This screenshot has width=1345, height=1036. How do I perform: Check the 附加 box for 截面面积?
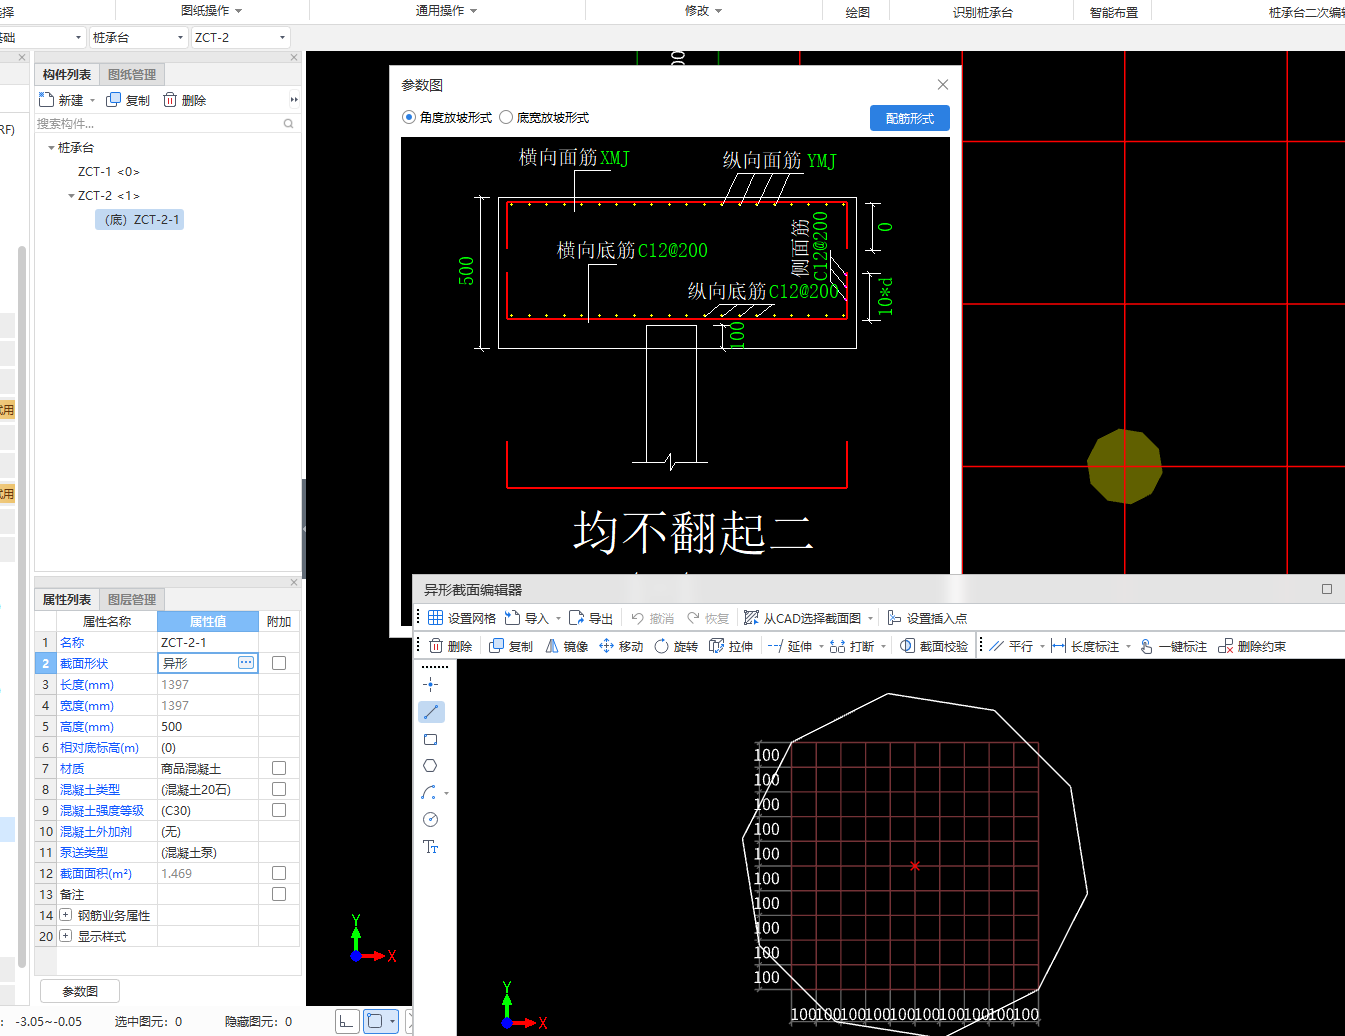(x=279, y=873)
